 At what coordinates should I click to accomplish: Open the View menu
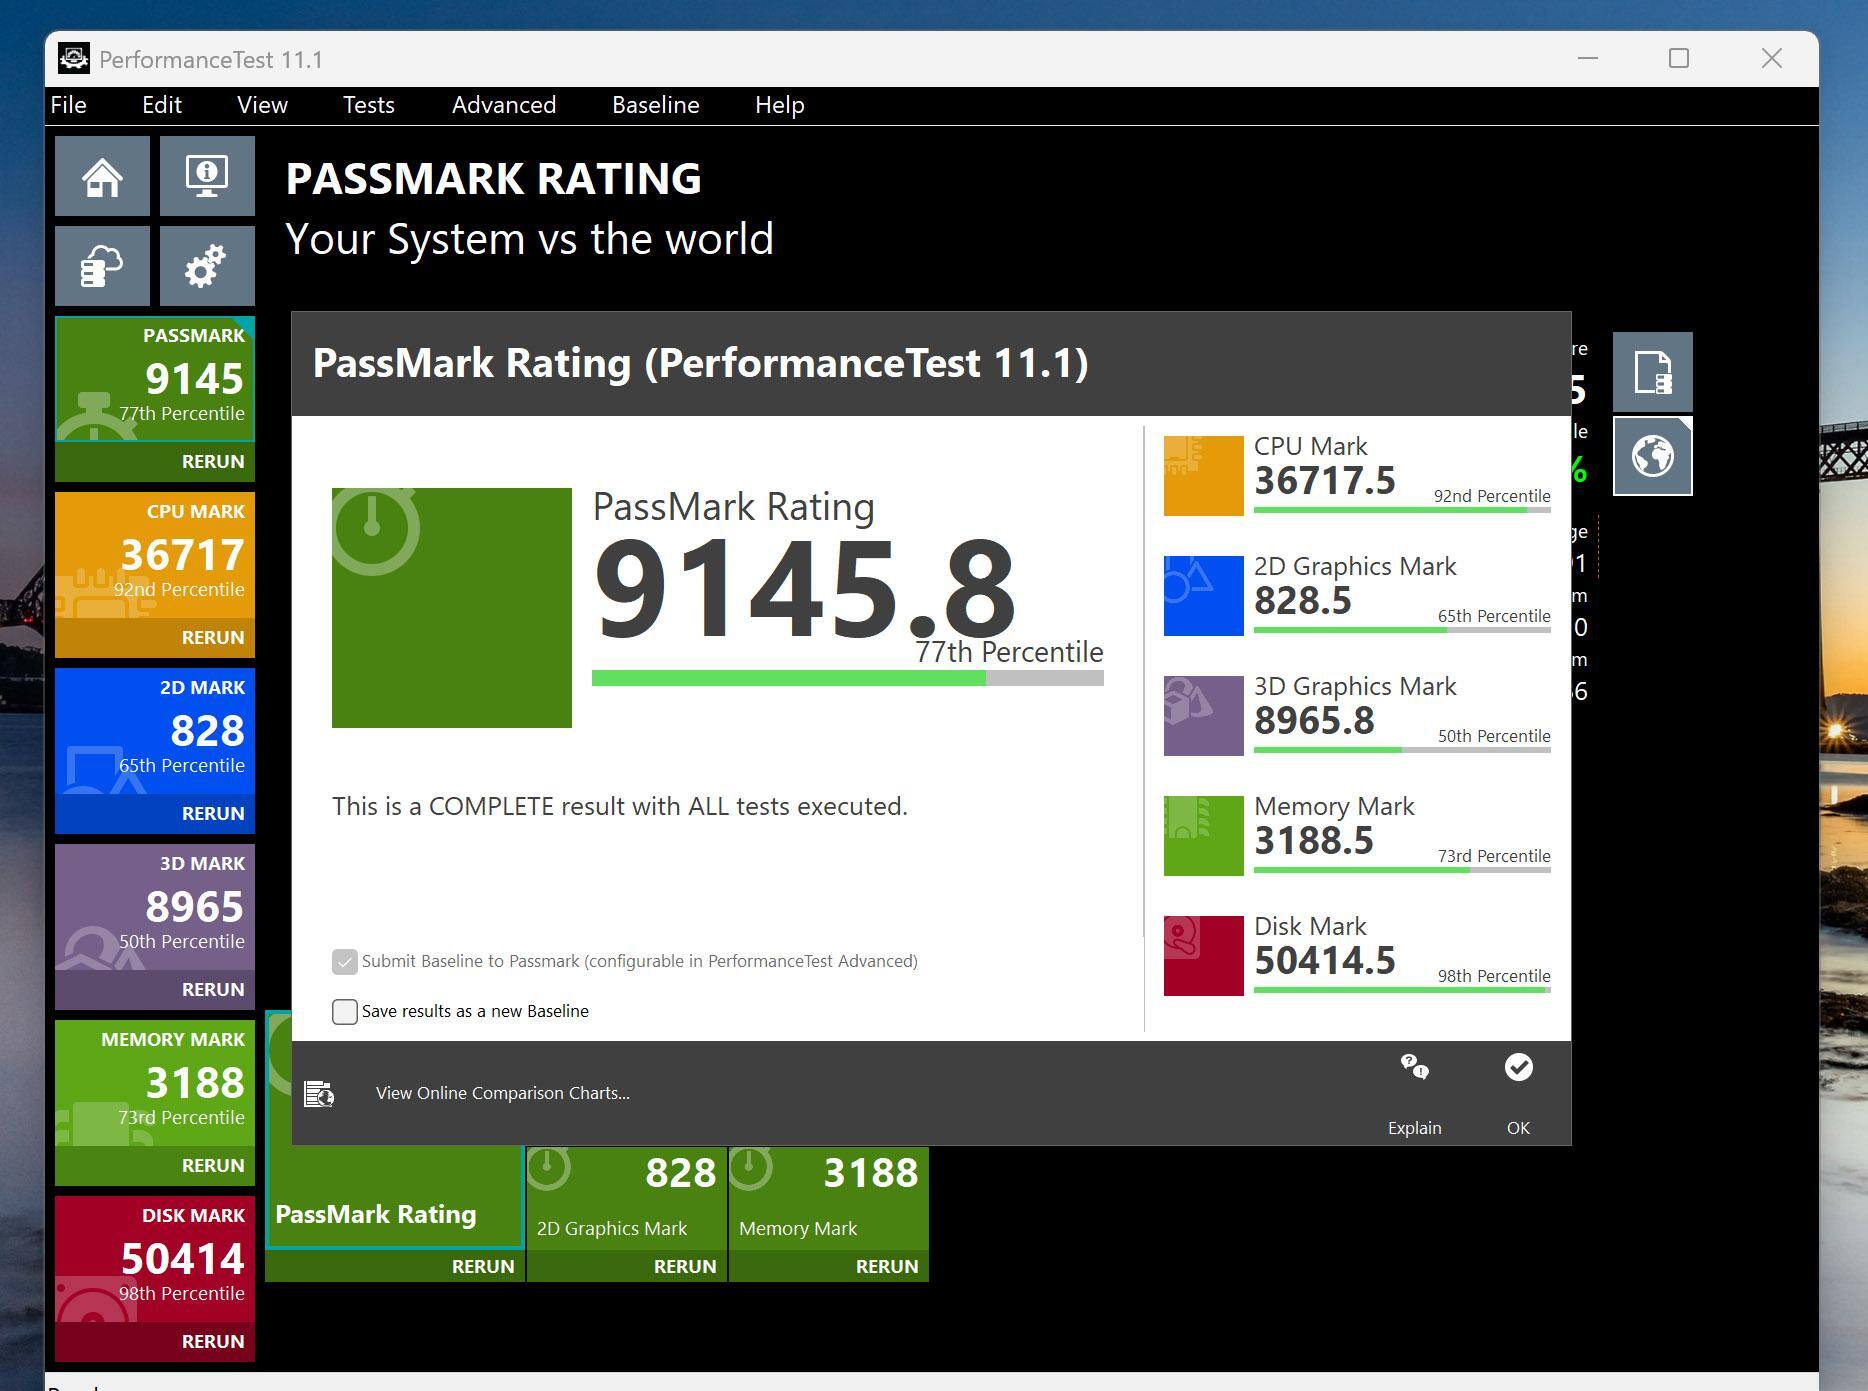point(262,105)
